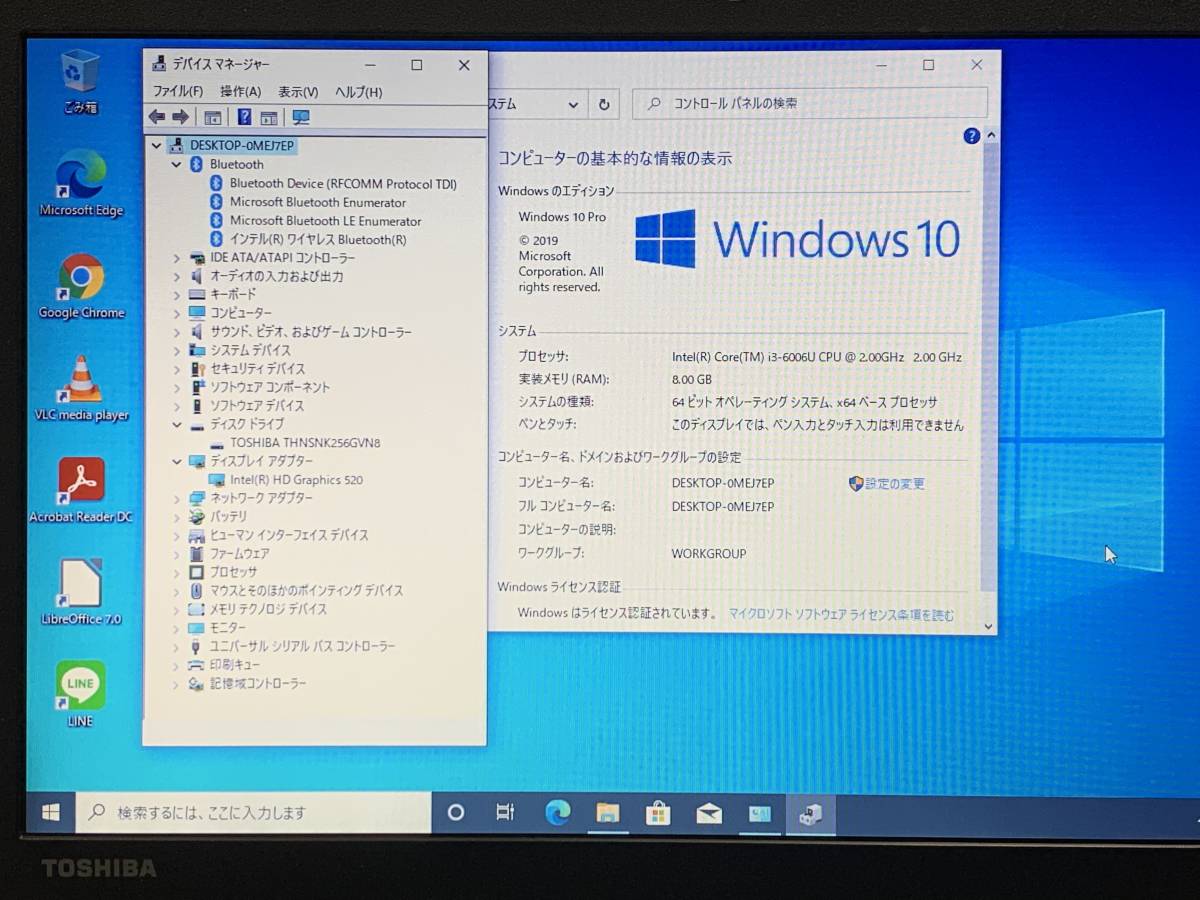Click the refresh button beside the address bar
The height and width of the screenshot is (900, 1200).
pyautogui.click(x=604, y=104)
